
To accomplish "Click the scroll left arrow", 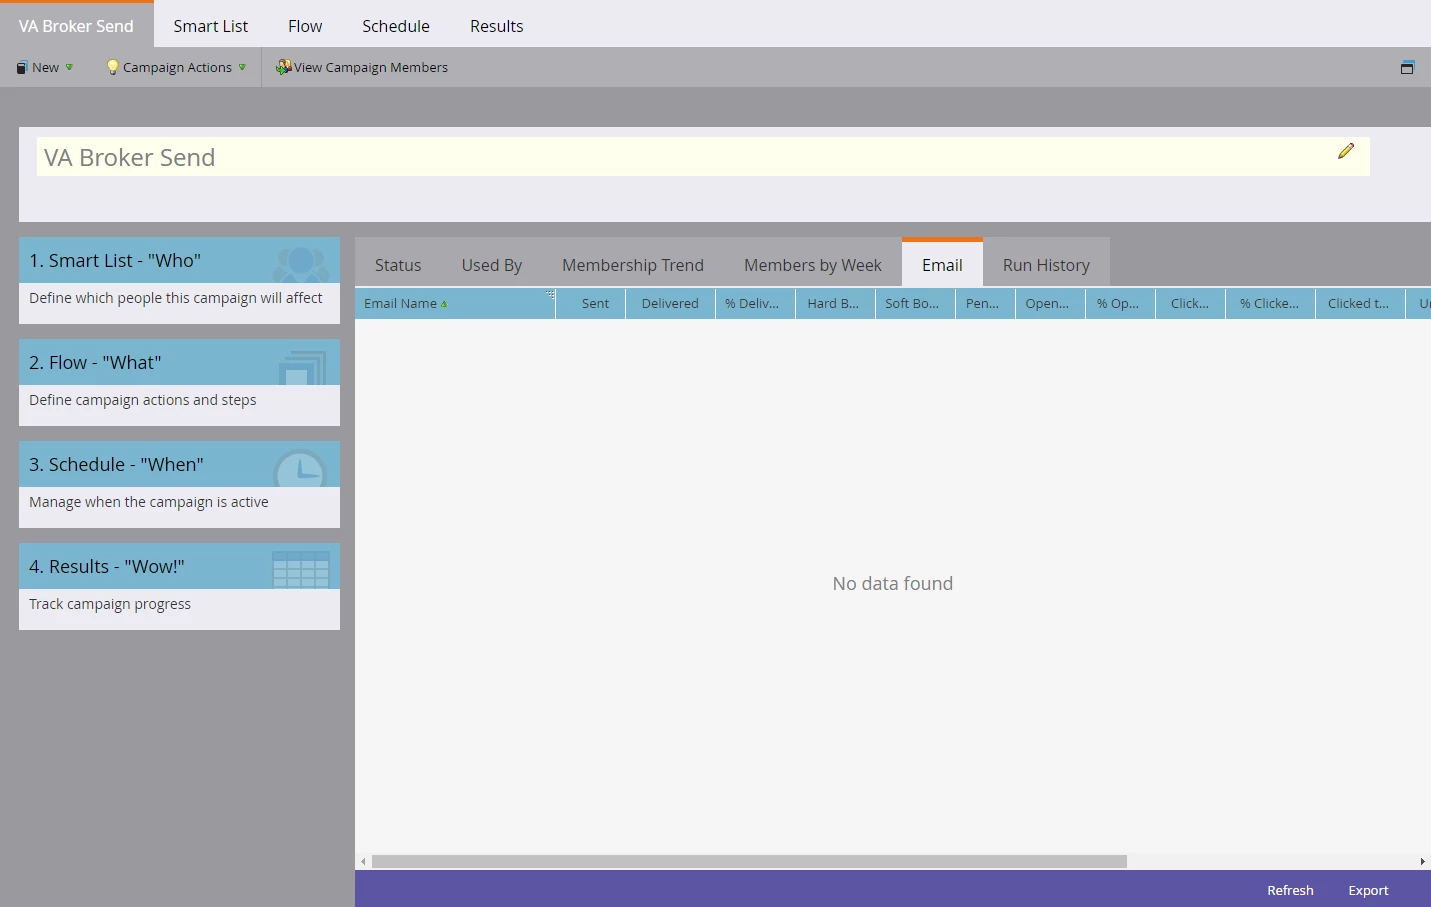I will point(363,861).
